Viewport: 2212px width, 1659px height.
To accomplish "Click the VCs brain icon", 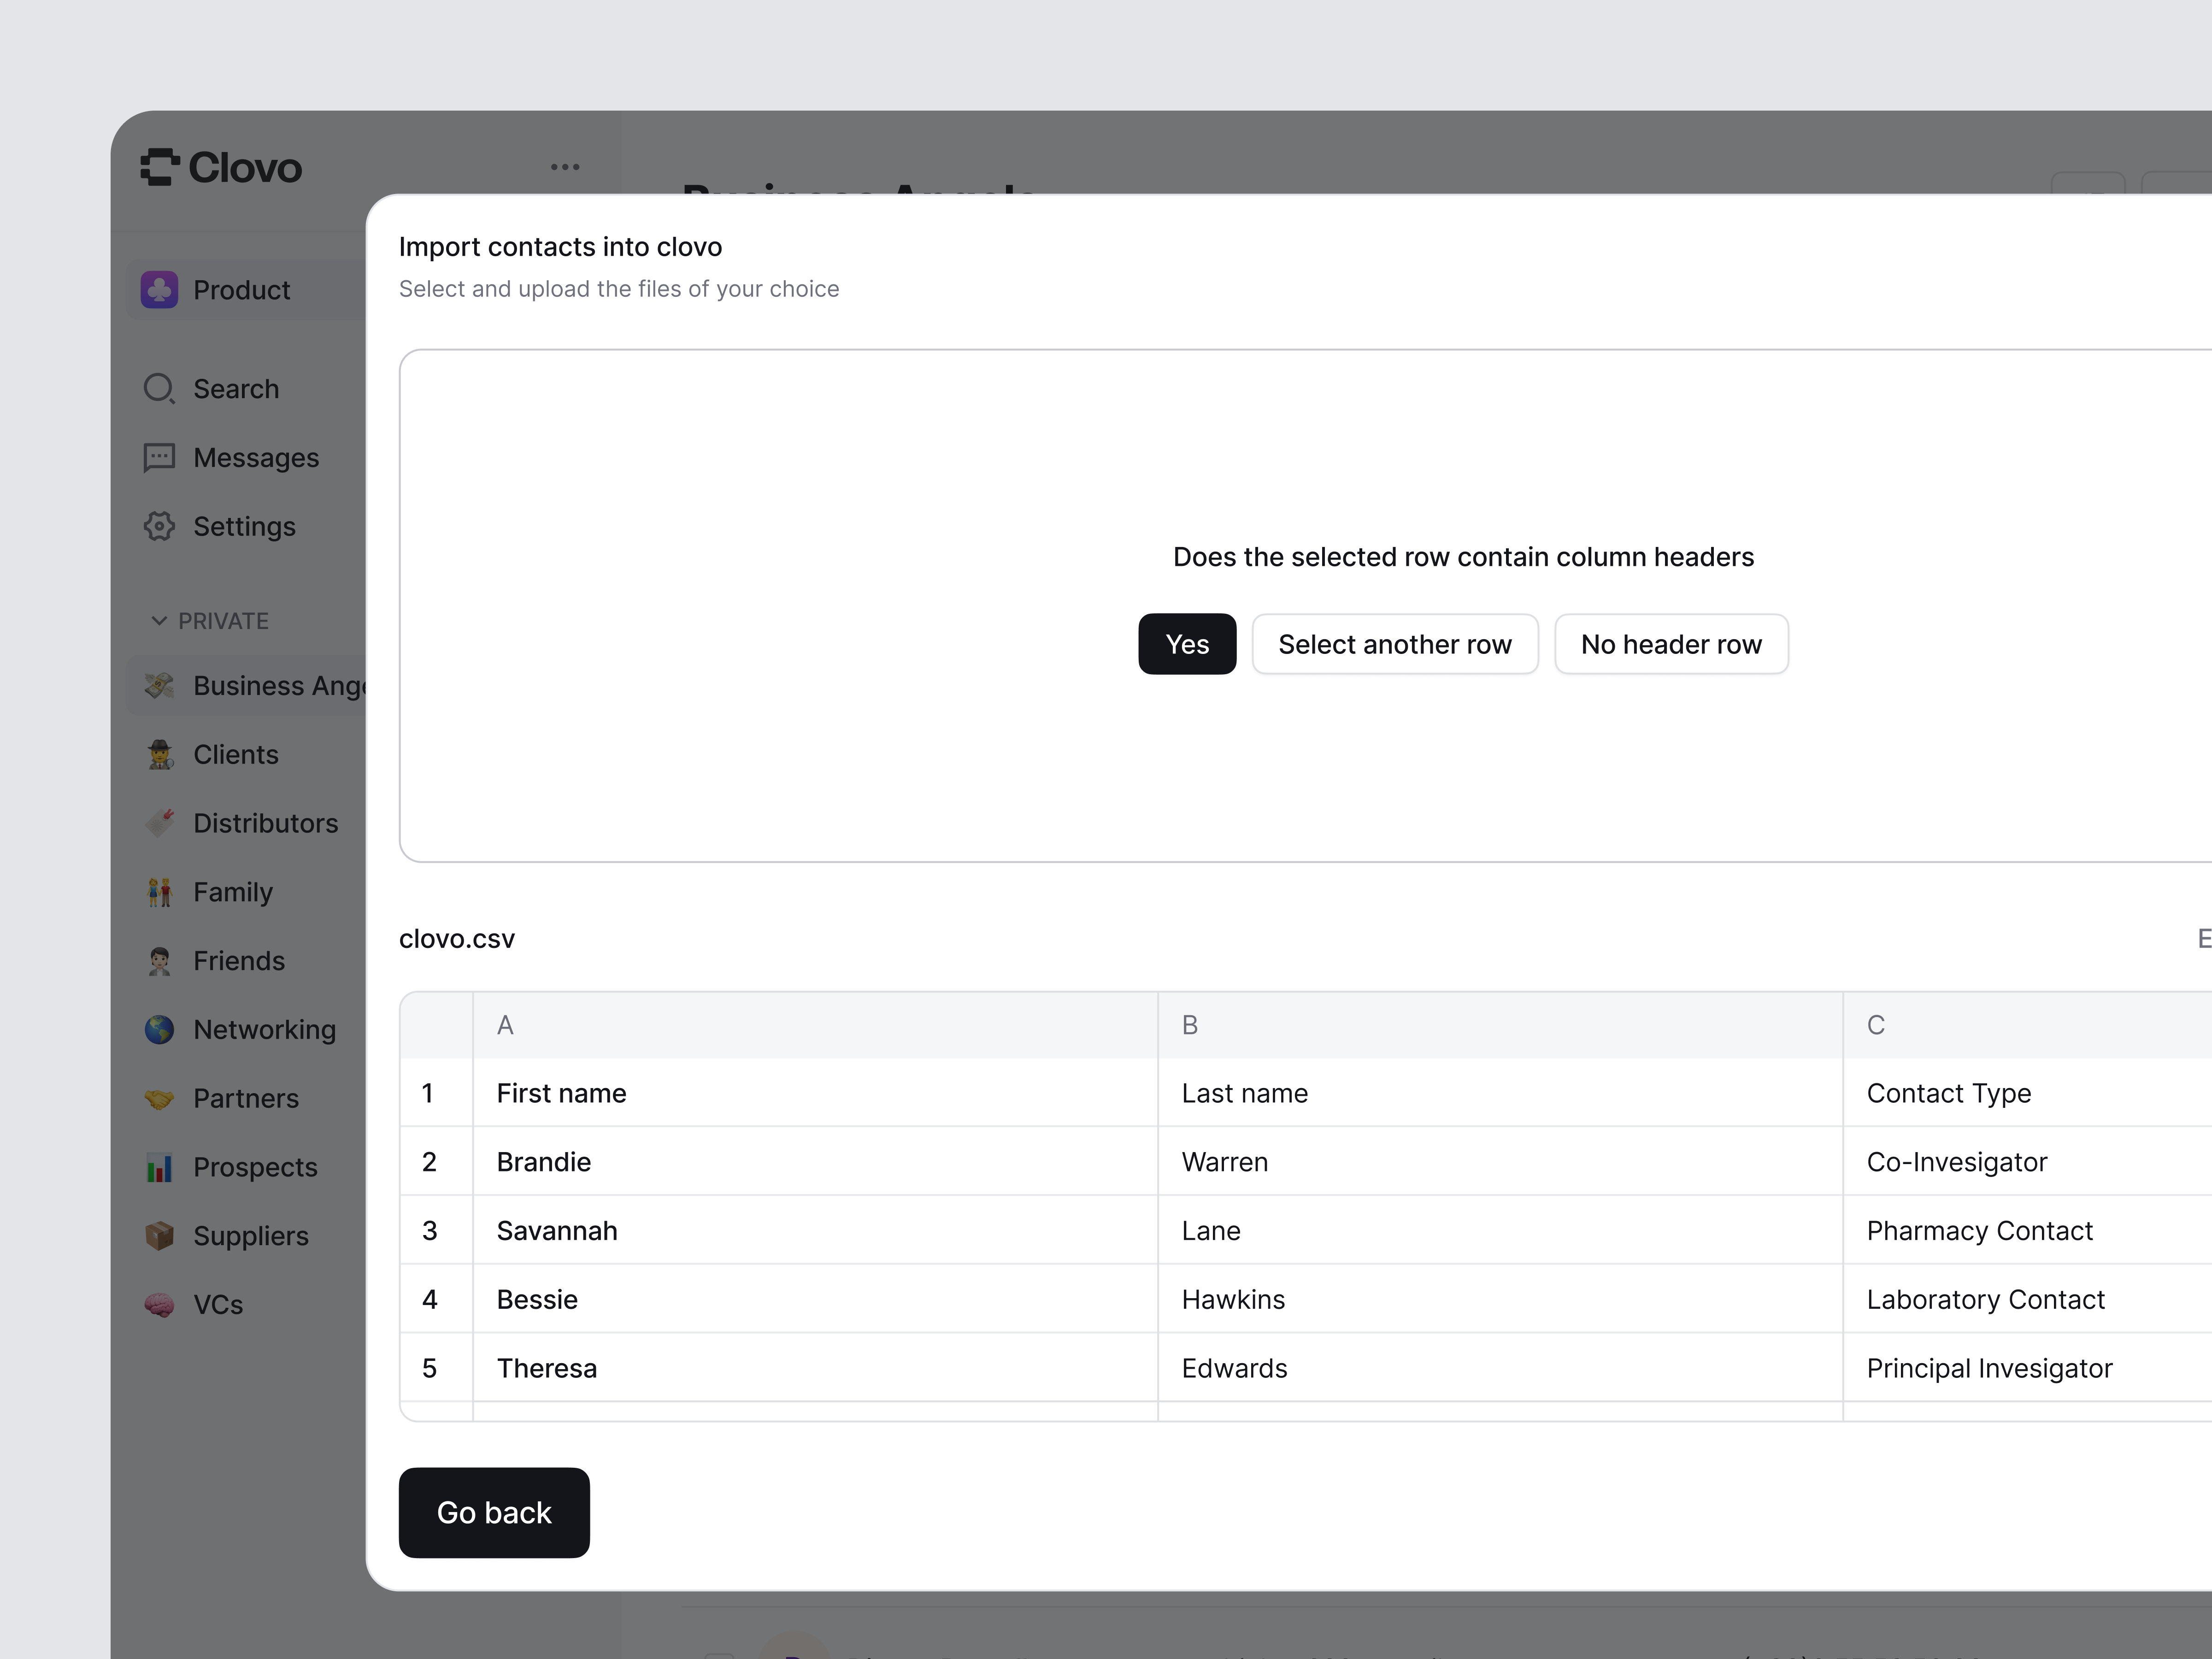I will [159, 1305].
